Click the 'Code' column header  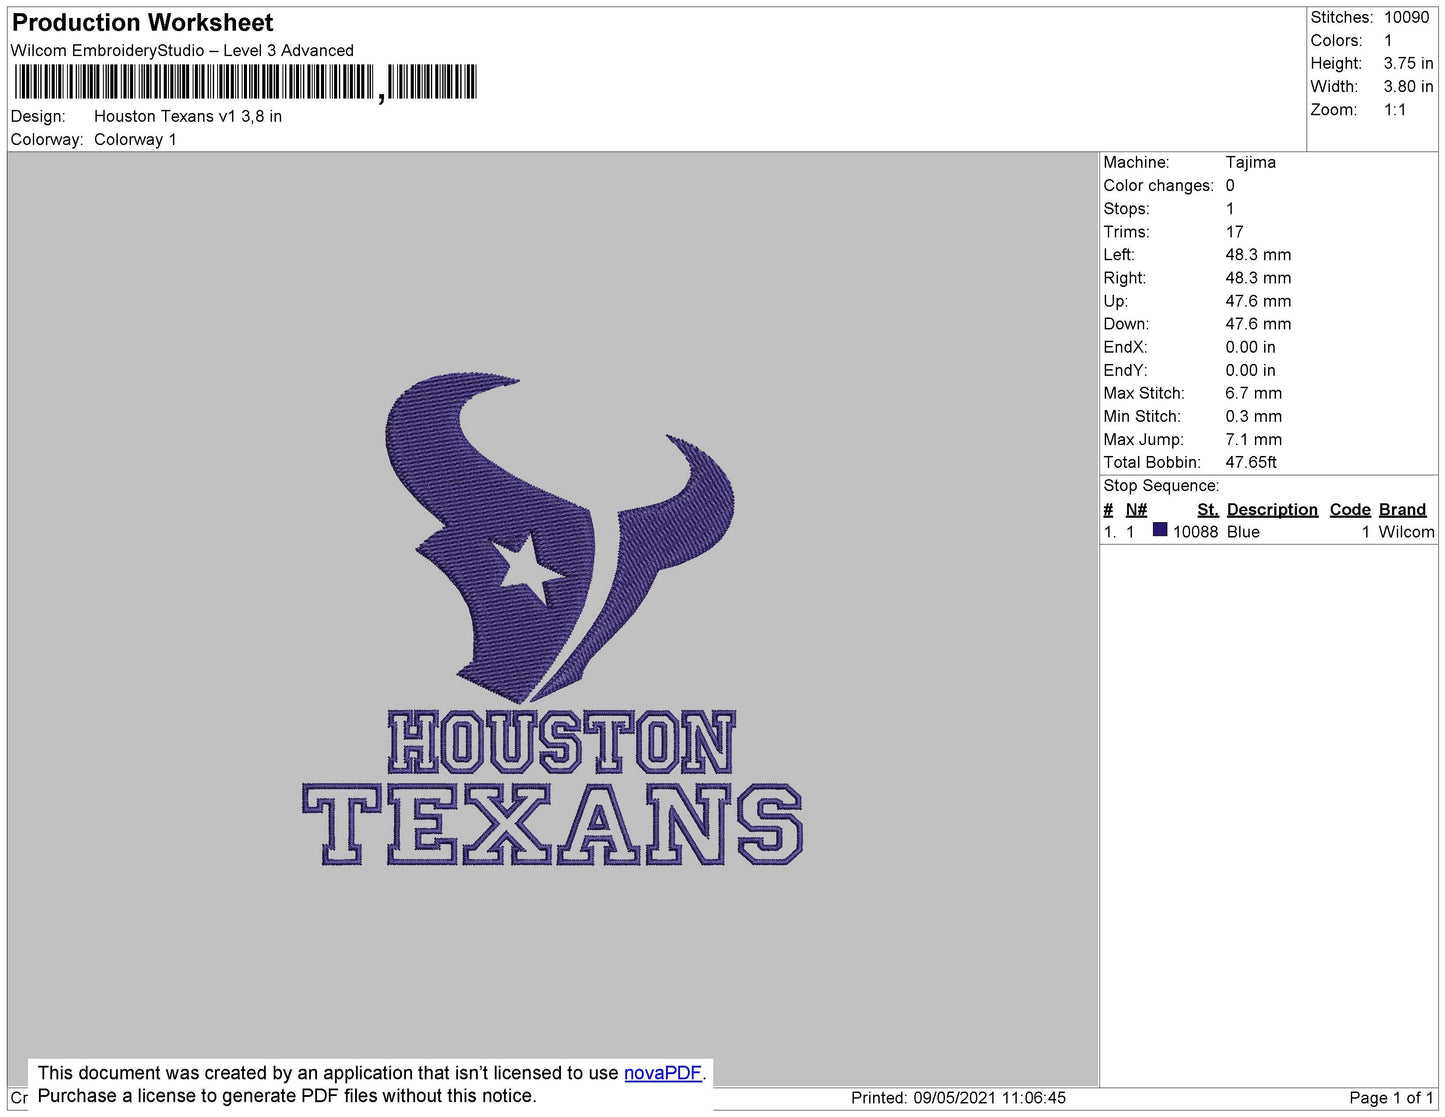click(1350, 510)
